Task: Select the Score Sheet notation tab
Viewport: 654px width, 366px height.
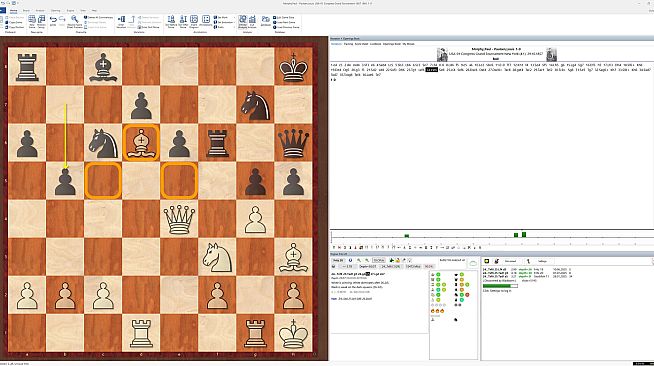Action: 361,44
